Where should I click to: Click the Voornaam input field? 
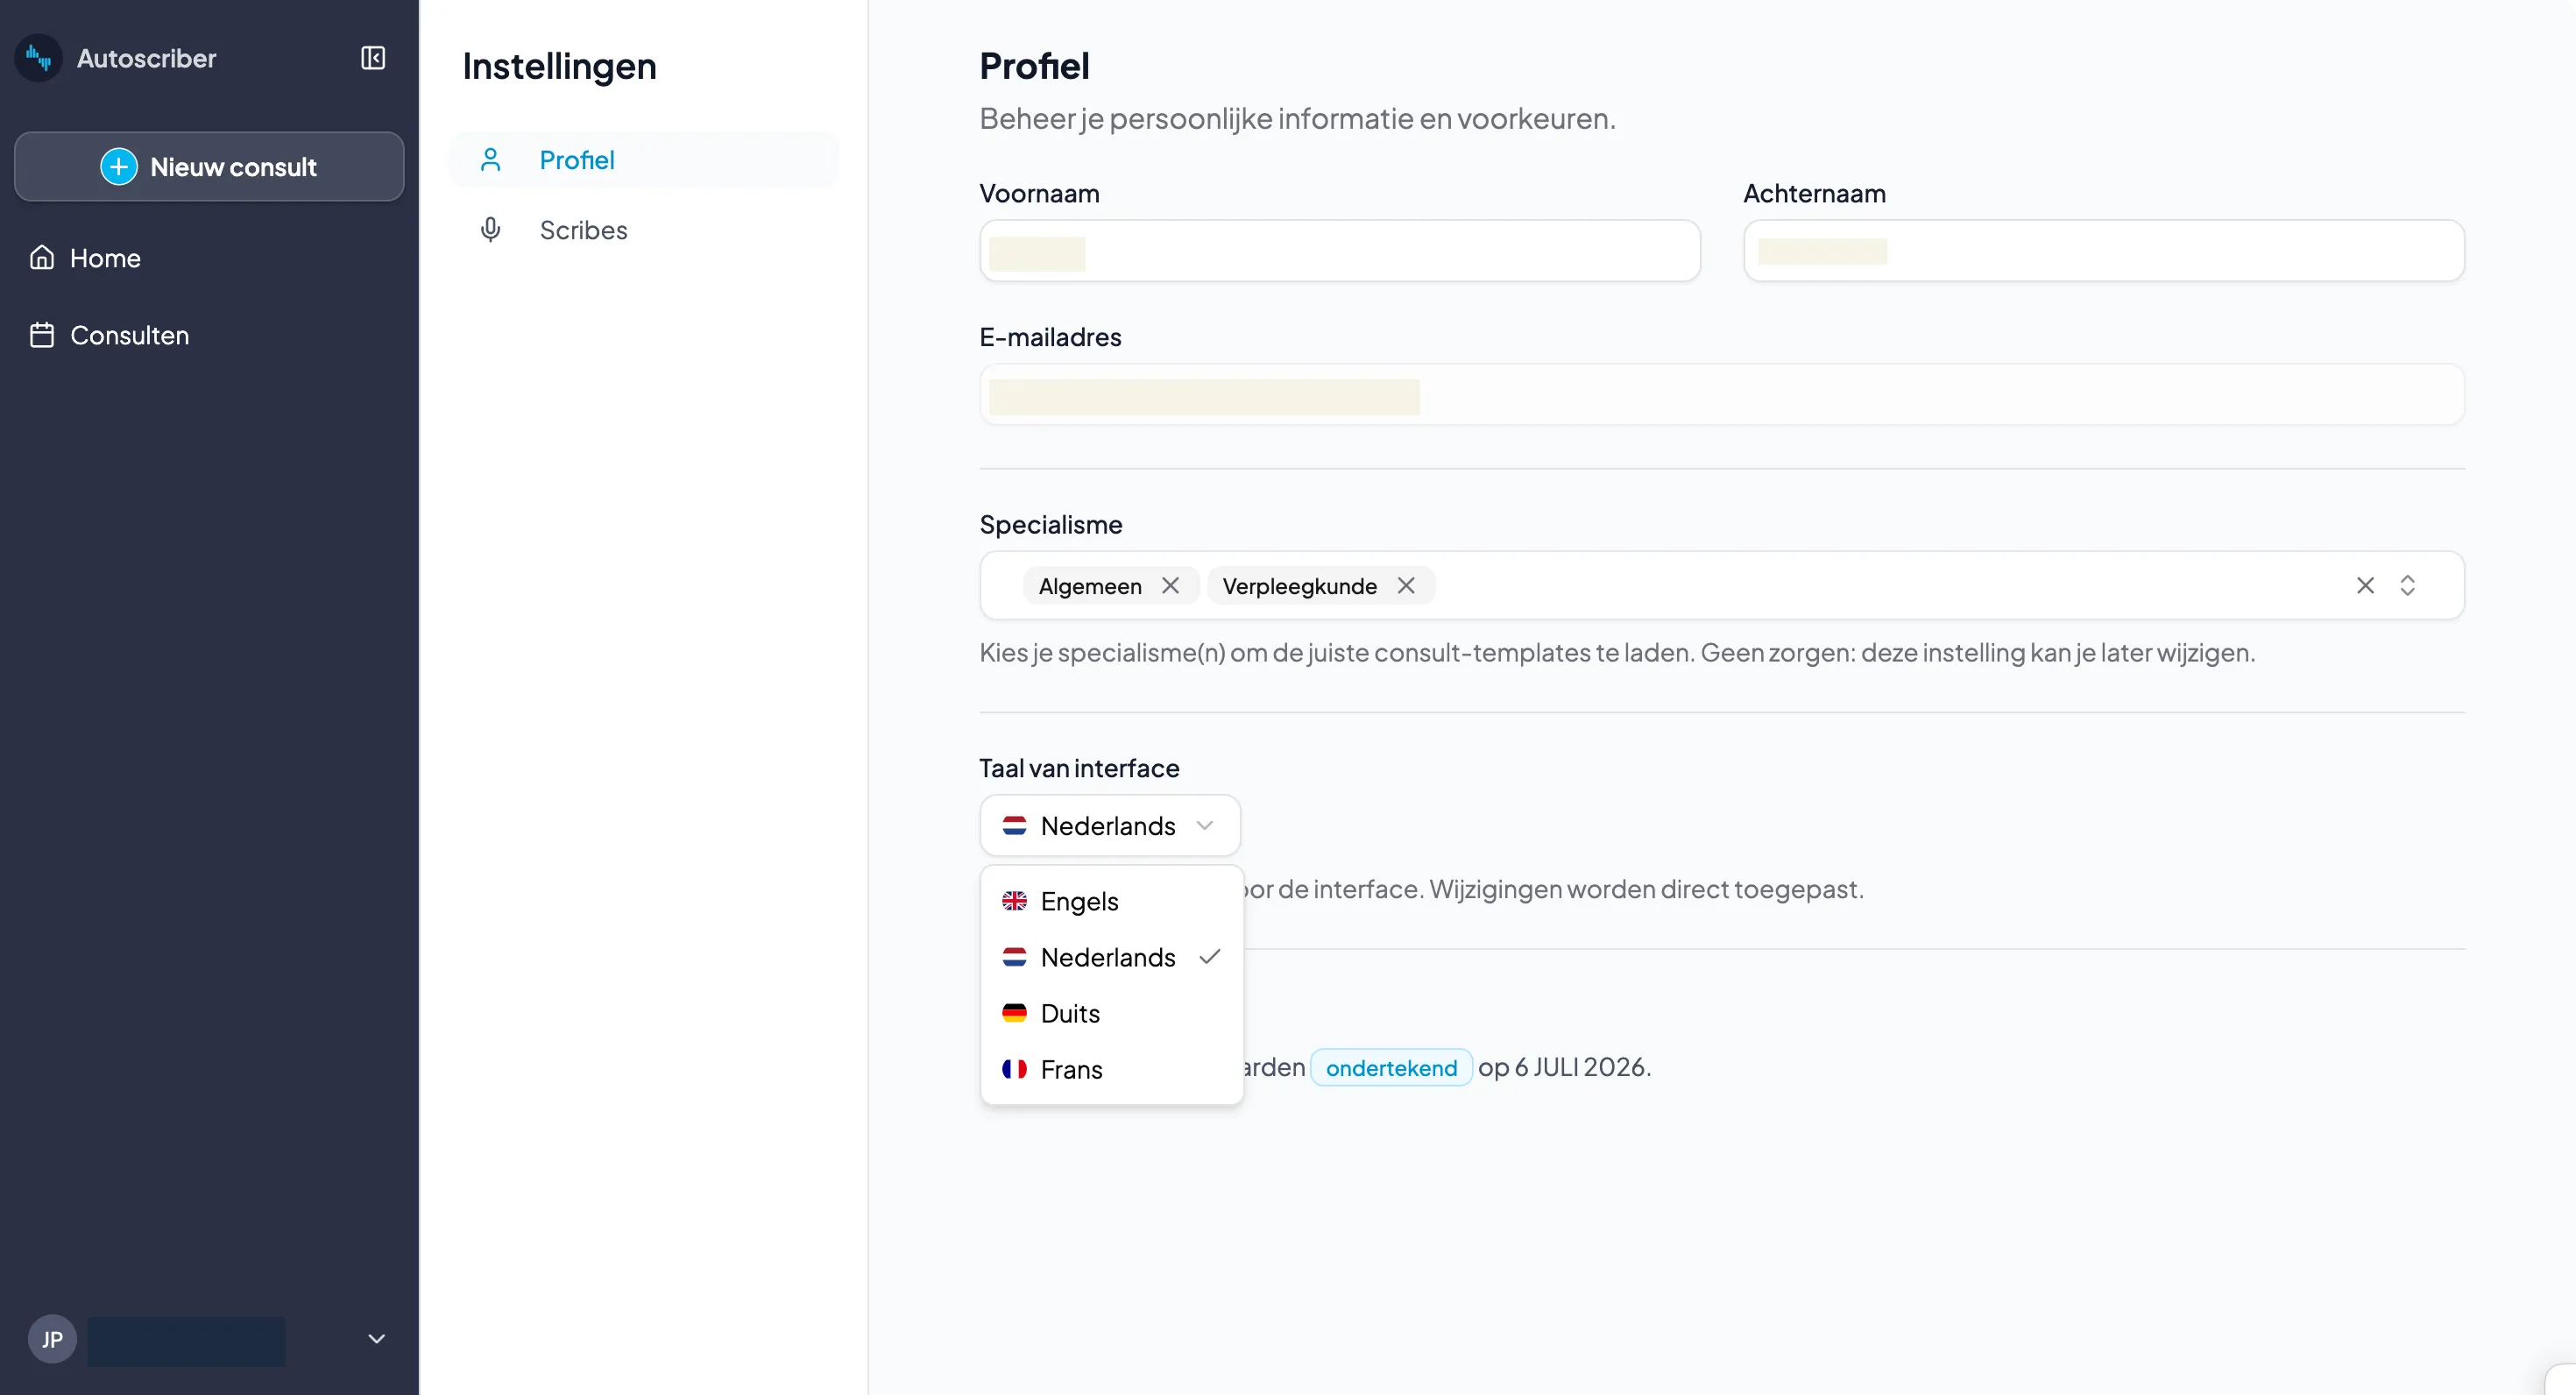pos(1339,251)
